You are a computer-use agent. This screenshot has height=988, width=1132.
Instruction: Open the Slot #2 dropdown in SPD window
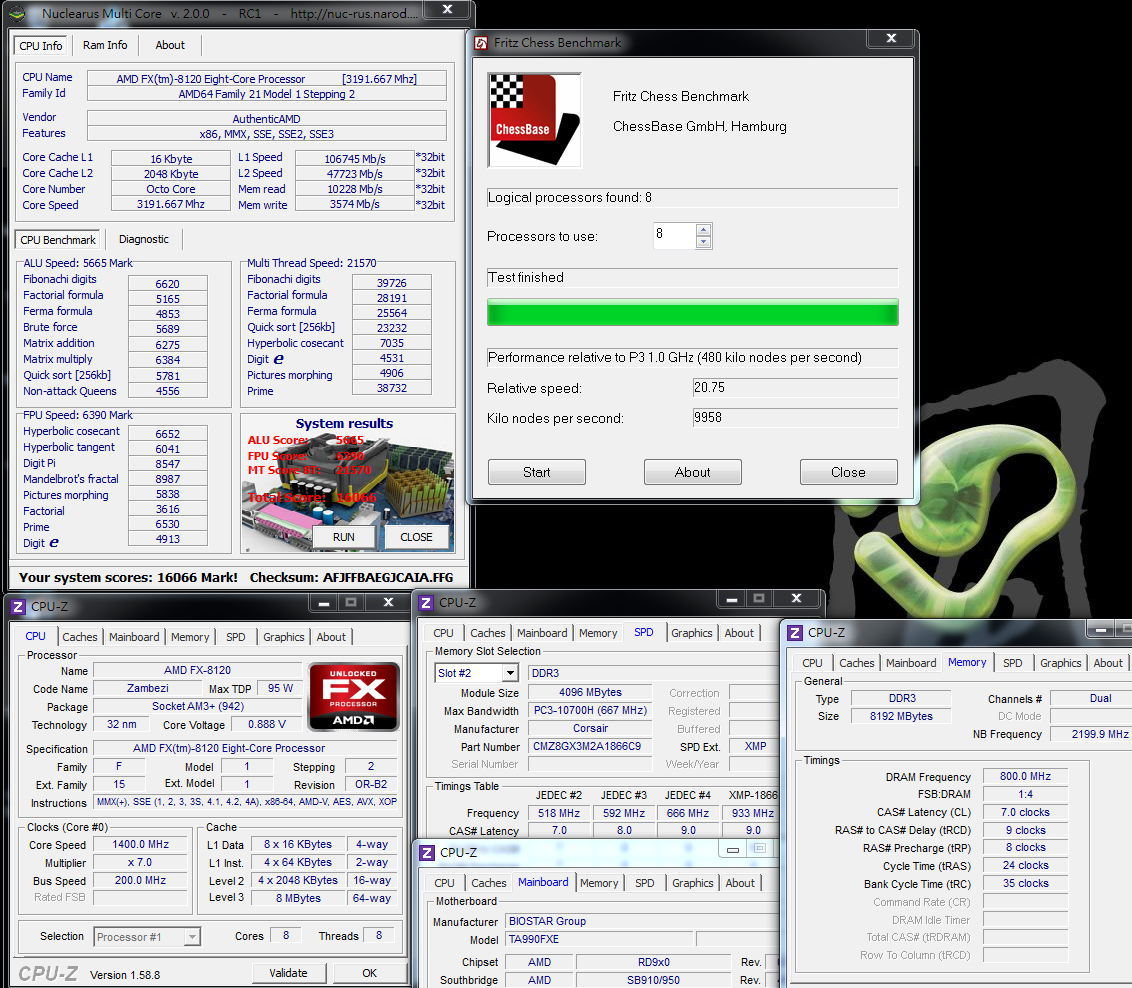point(510,673)
